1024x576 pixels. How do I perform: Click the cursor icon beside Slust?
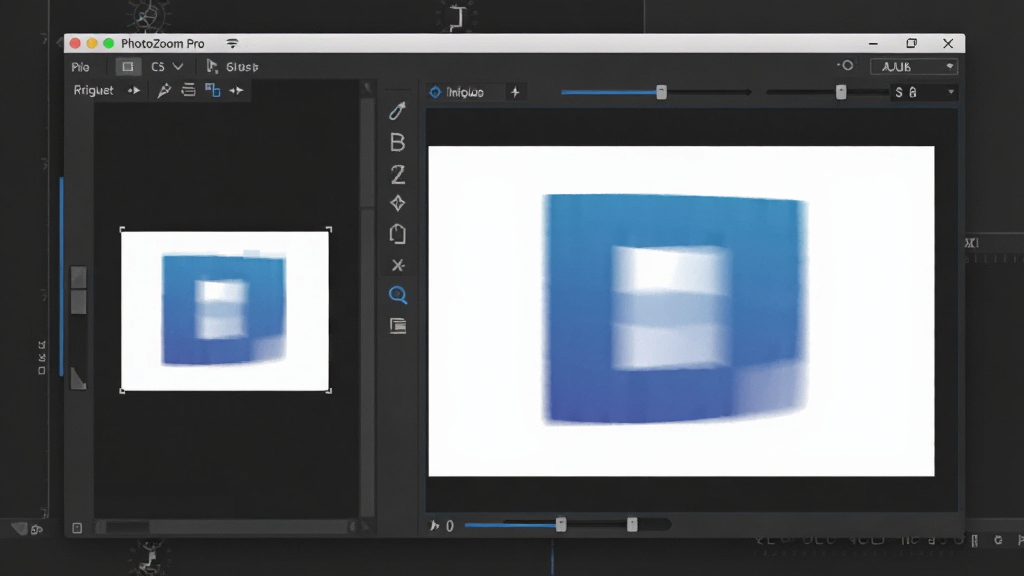pyautogui.click(x=212, y=66)
